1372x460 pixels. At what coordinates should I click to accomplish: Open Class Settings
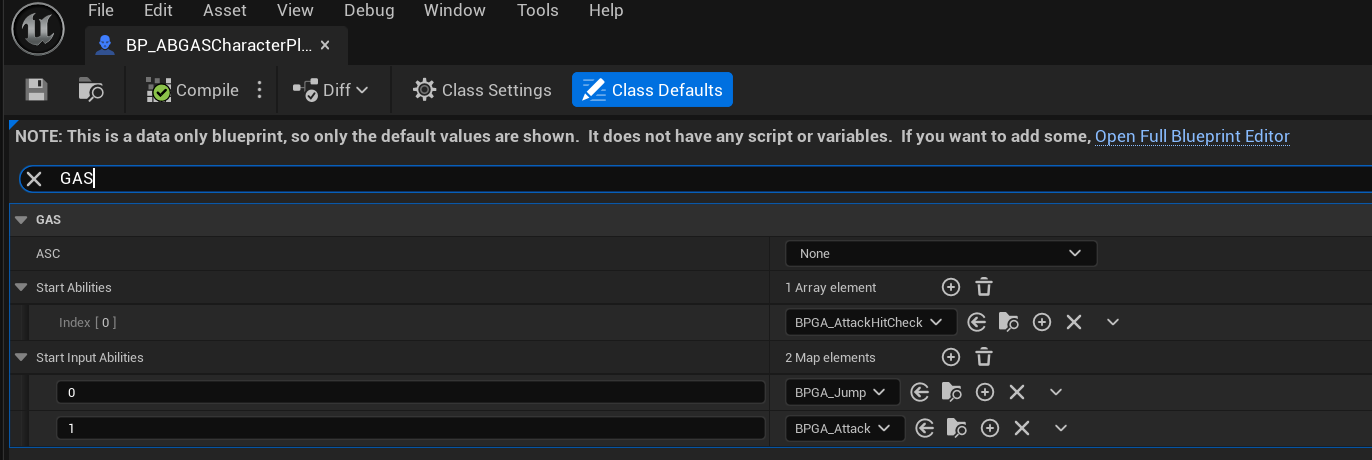482,90
